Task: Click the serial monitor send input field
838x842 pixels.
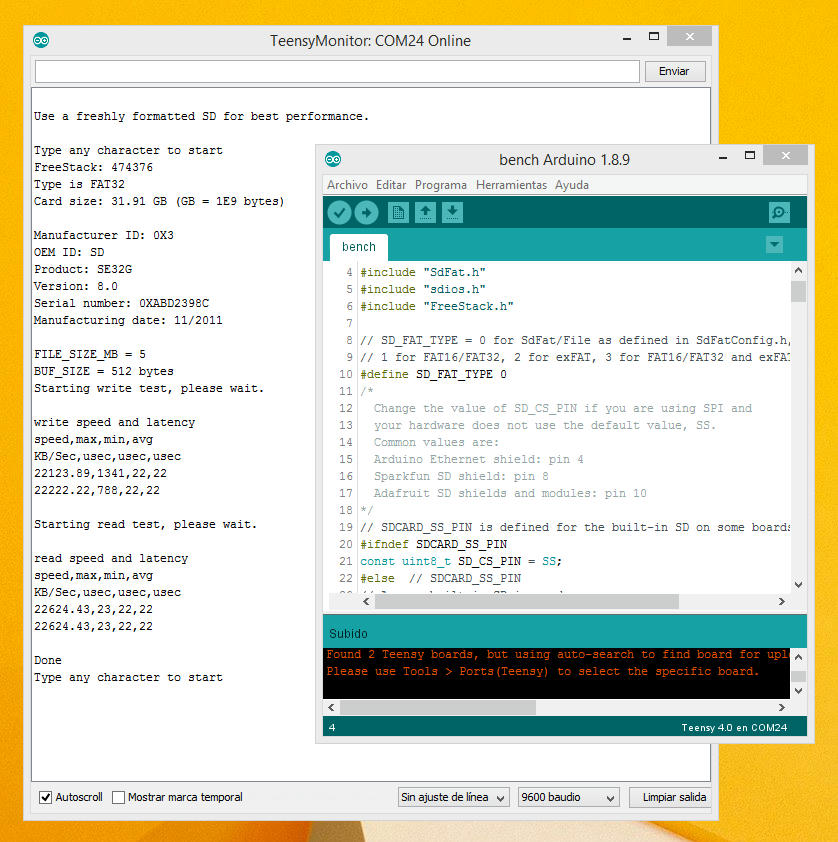Action: (x=337, y=72)
